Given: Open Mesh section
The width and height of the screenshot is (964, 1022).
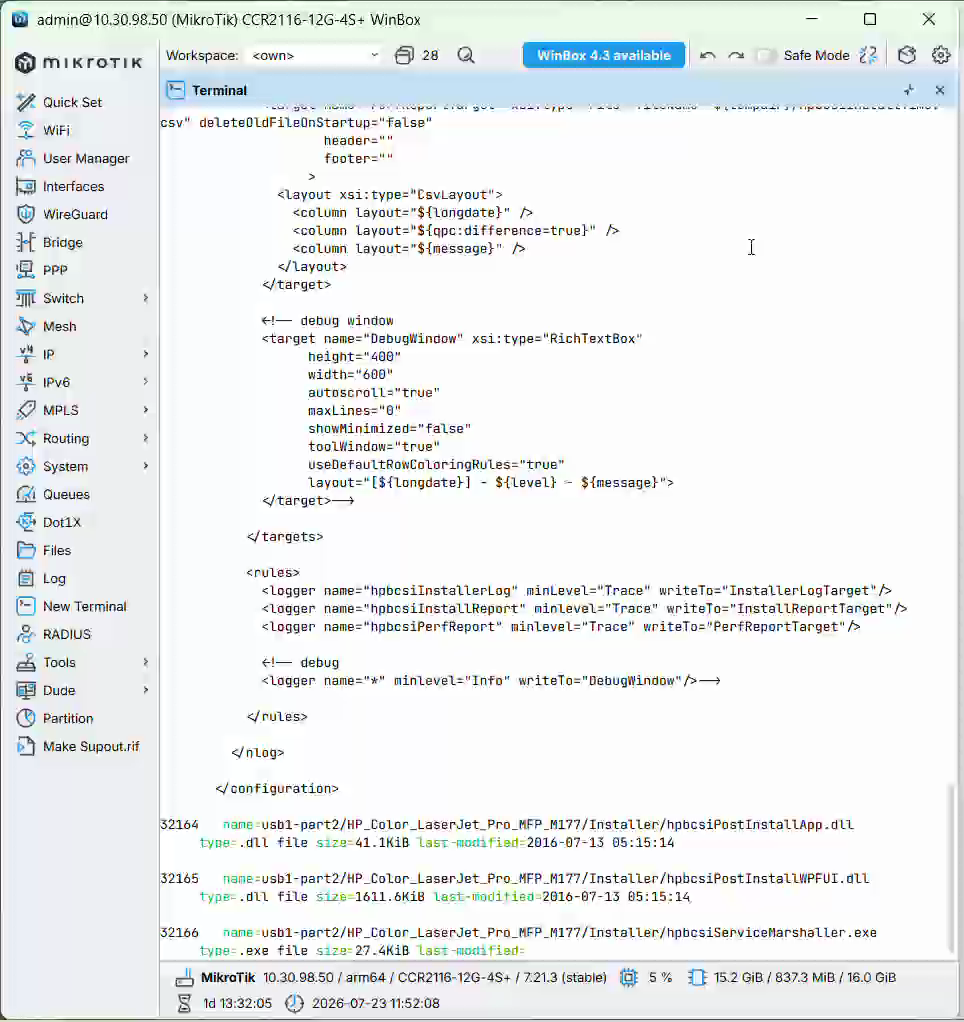Looking at the screenshot, I should [x=59, y=327].
